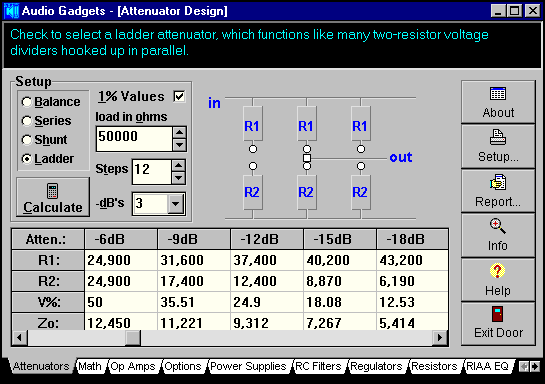Screen dimensions: 545x384
Task: Open Help question mark button
Action: 498,280
